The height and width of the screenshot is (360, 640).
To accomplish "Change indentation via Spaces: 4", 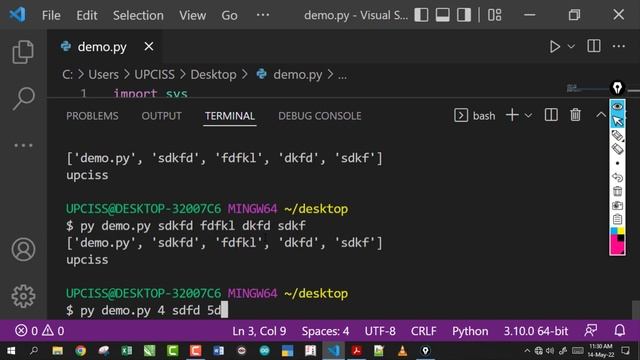I will point(325,331).
